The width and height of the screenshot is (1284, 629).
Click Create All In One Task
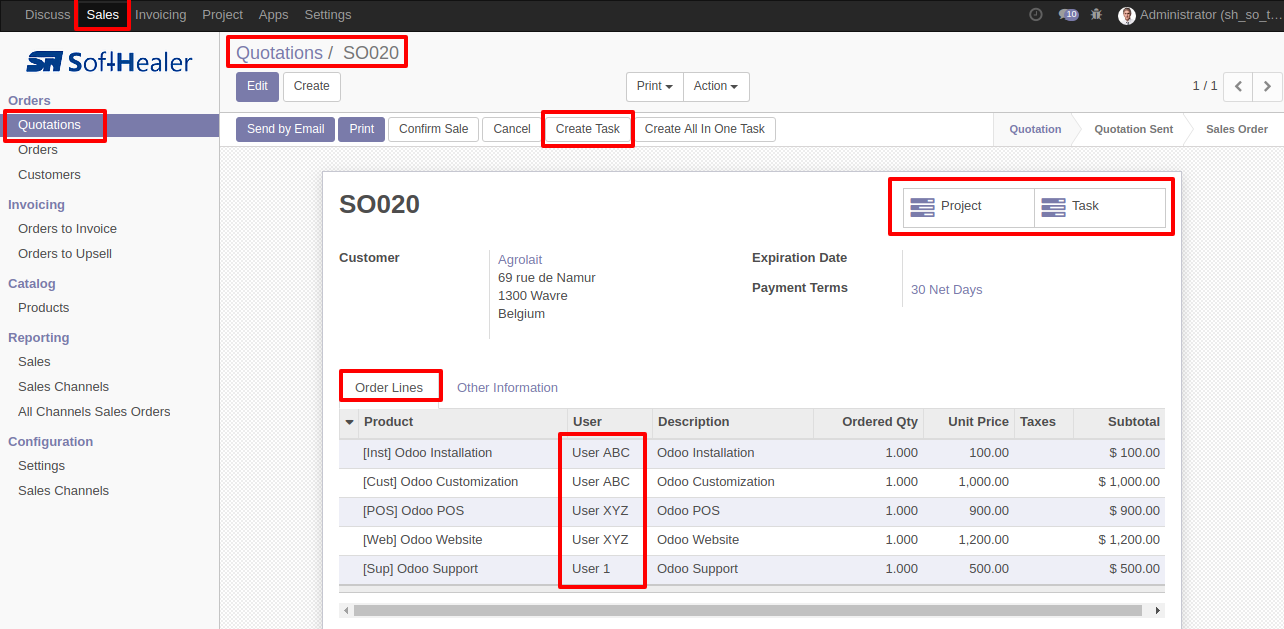[x=705, y=129]
